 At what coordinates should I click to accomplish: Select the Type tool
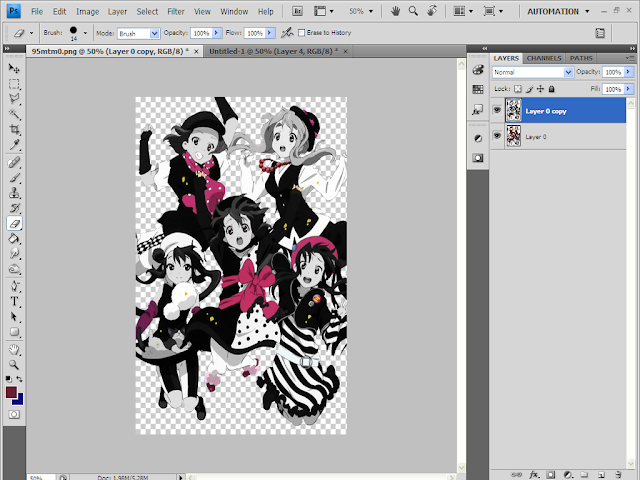[14, 301]
